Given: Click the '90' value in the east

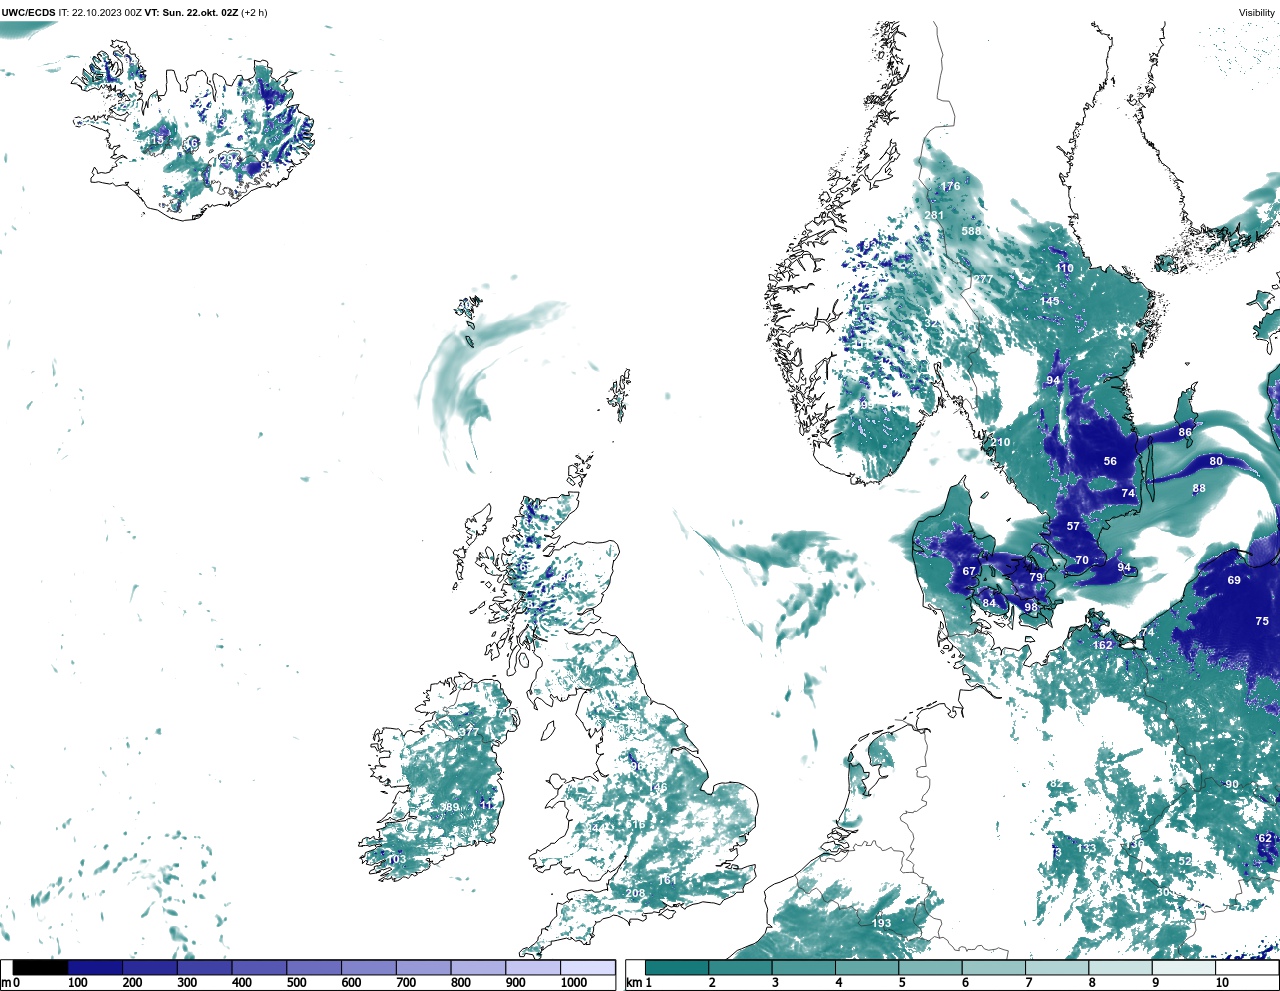Looking at the screenshot, I should (x=1232, y=785).
